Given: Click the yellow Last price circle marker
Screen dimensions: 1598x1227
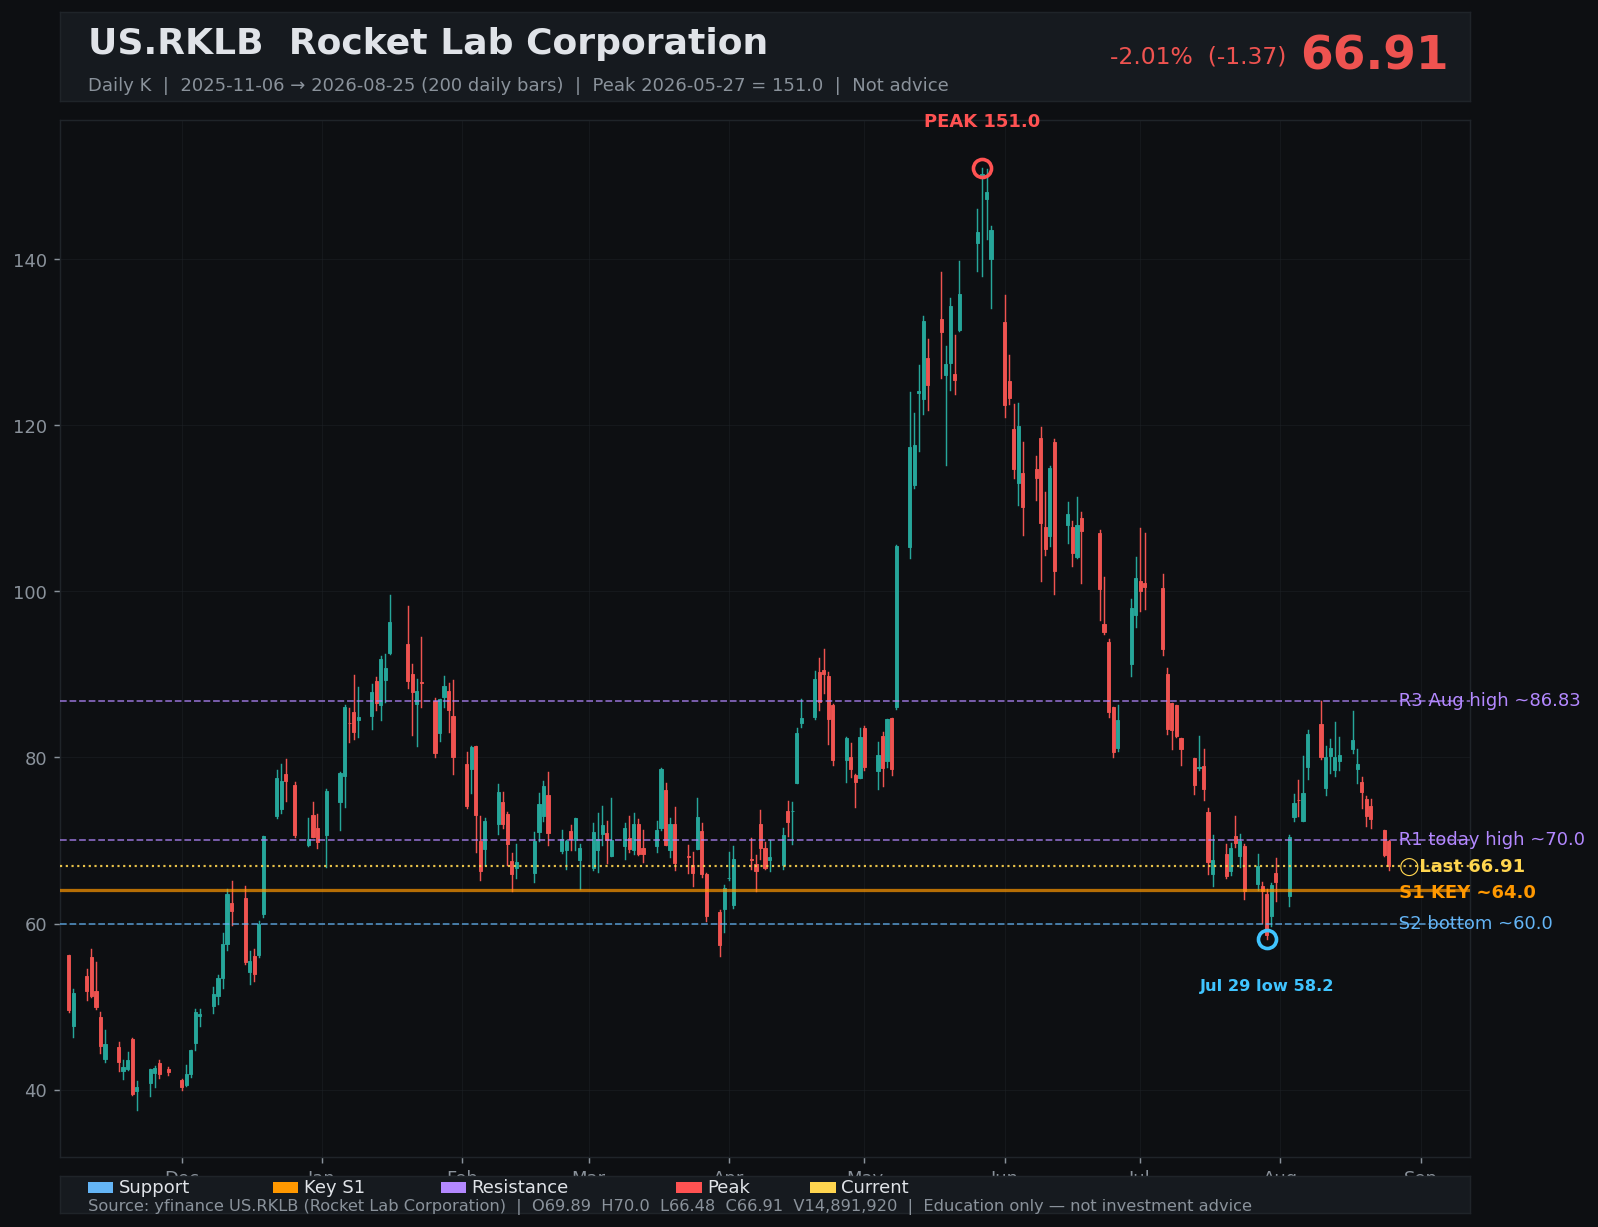Looking at the screenshot, I should [1409, 867].
